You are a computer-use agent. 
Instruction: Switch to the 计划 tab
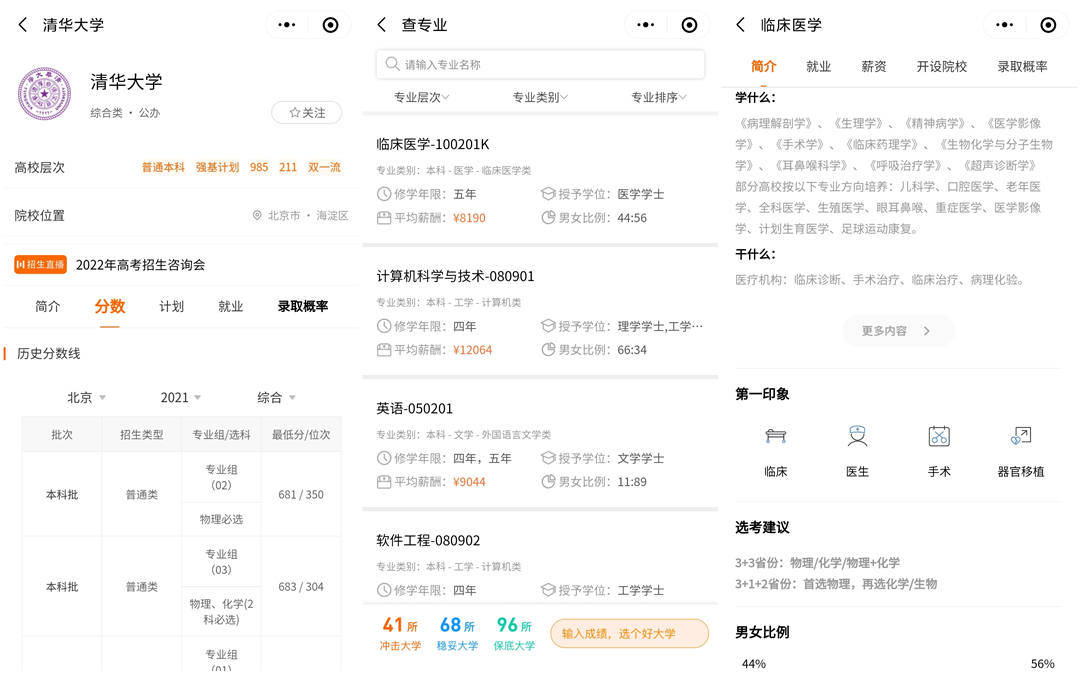(171, 306)
